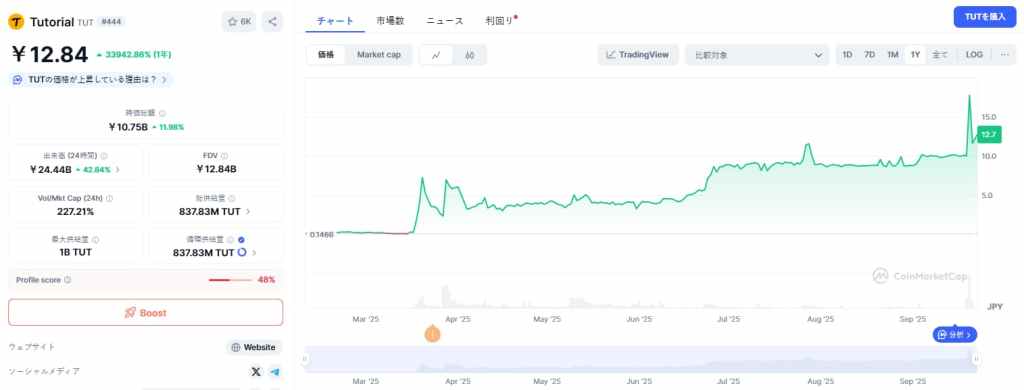Expand the 出来高 24h volume chevron
Screen dimensions: 1024x390
[x=118, y=170]
